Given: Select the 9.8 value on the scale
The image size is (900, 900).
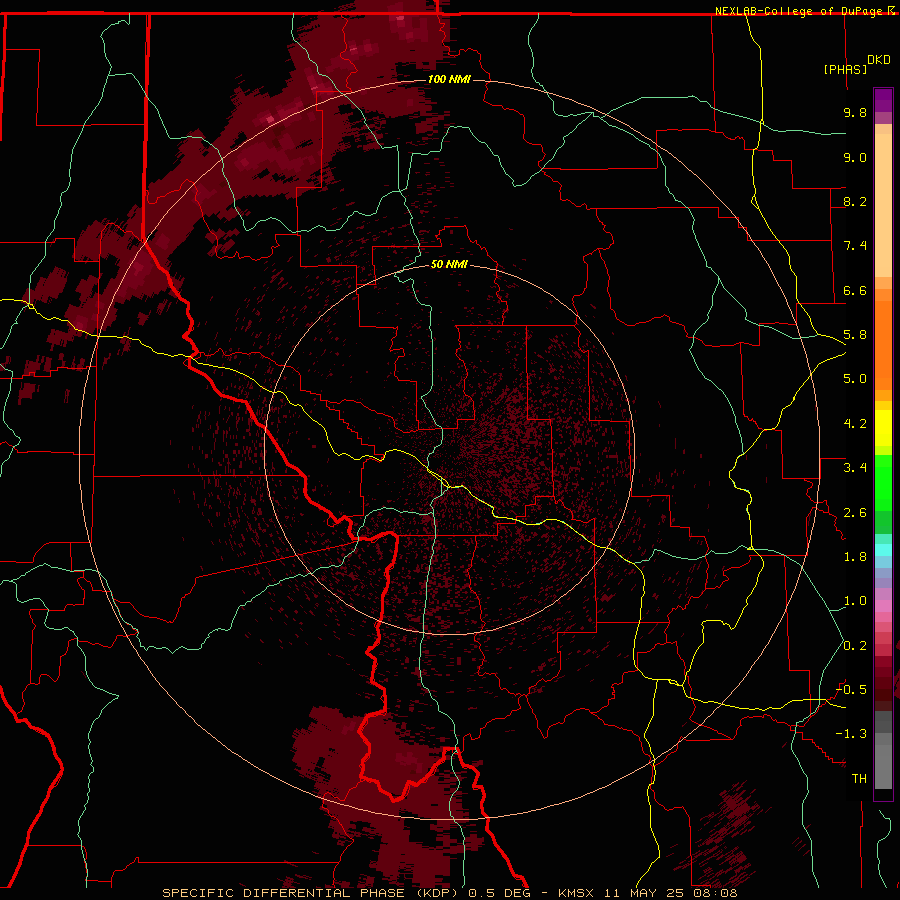Looking at the screenshot, I should tap(855, 112).
